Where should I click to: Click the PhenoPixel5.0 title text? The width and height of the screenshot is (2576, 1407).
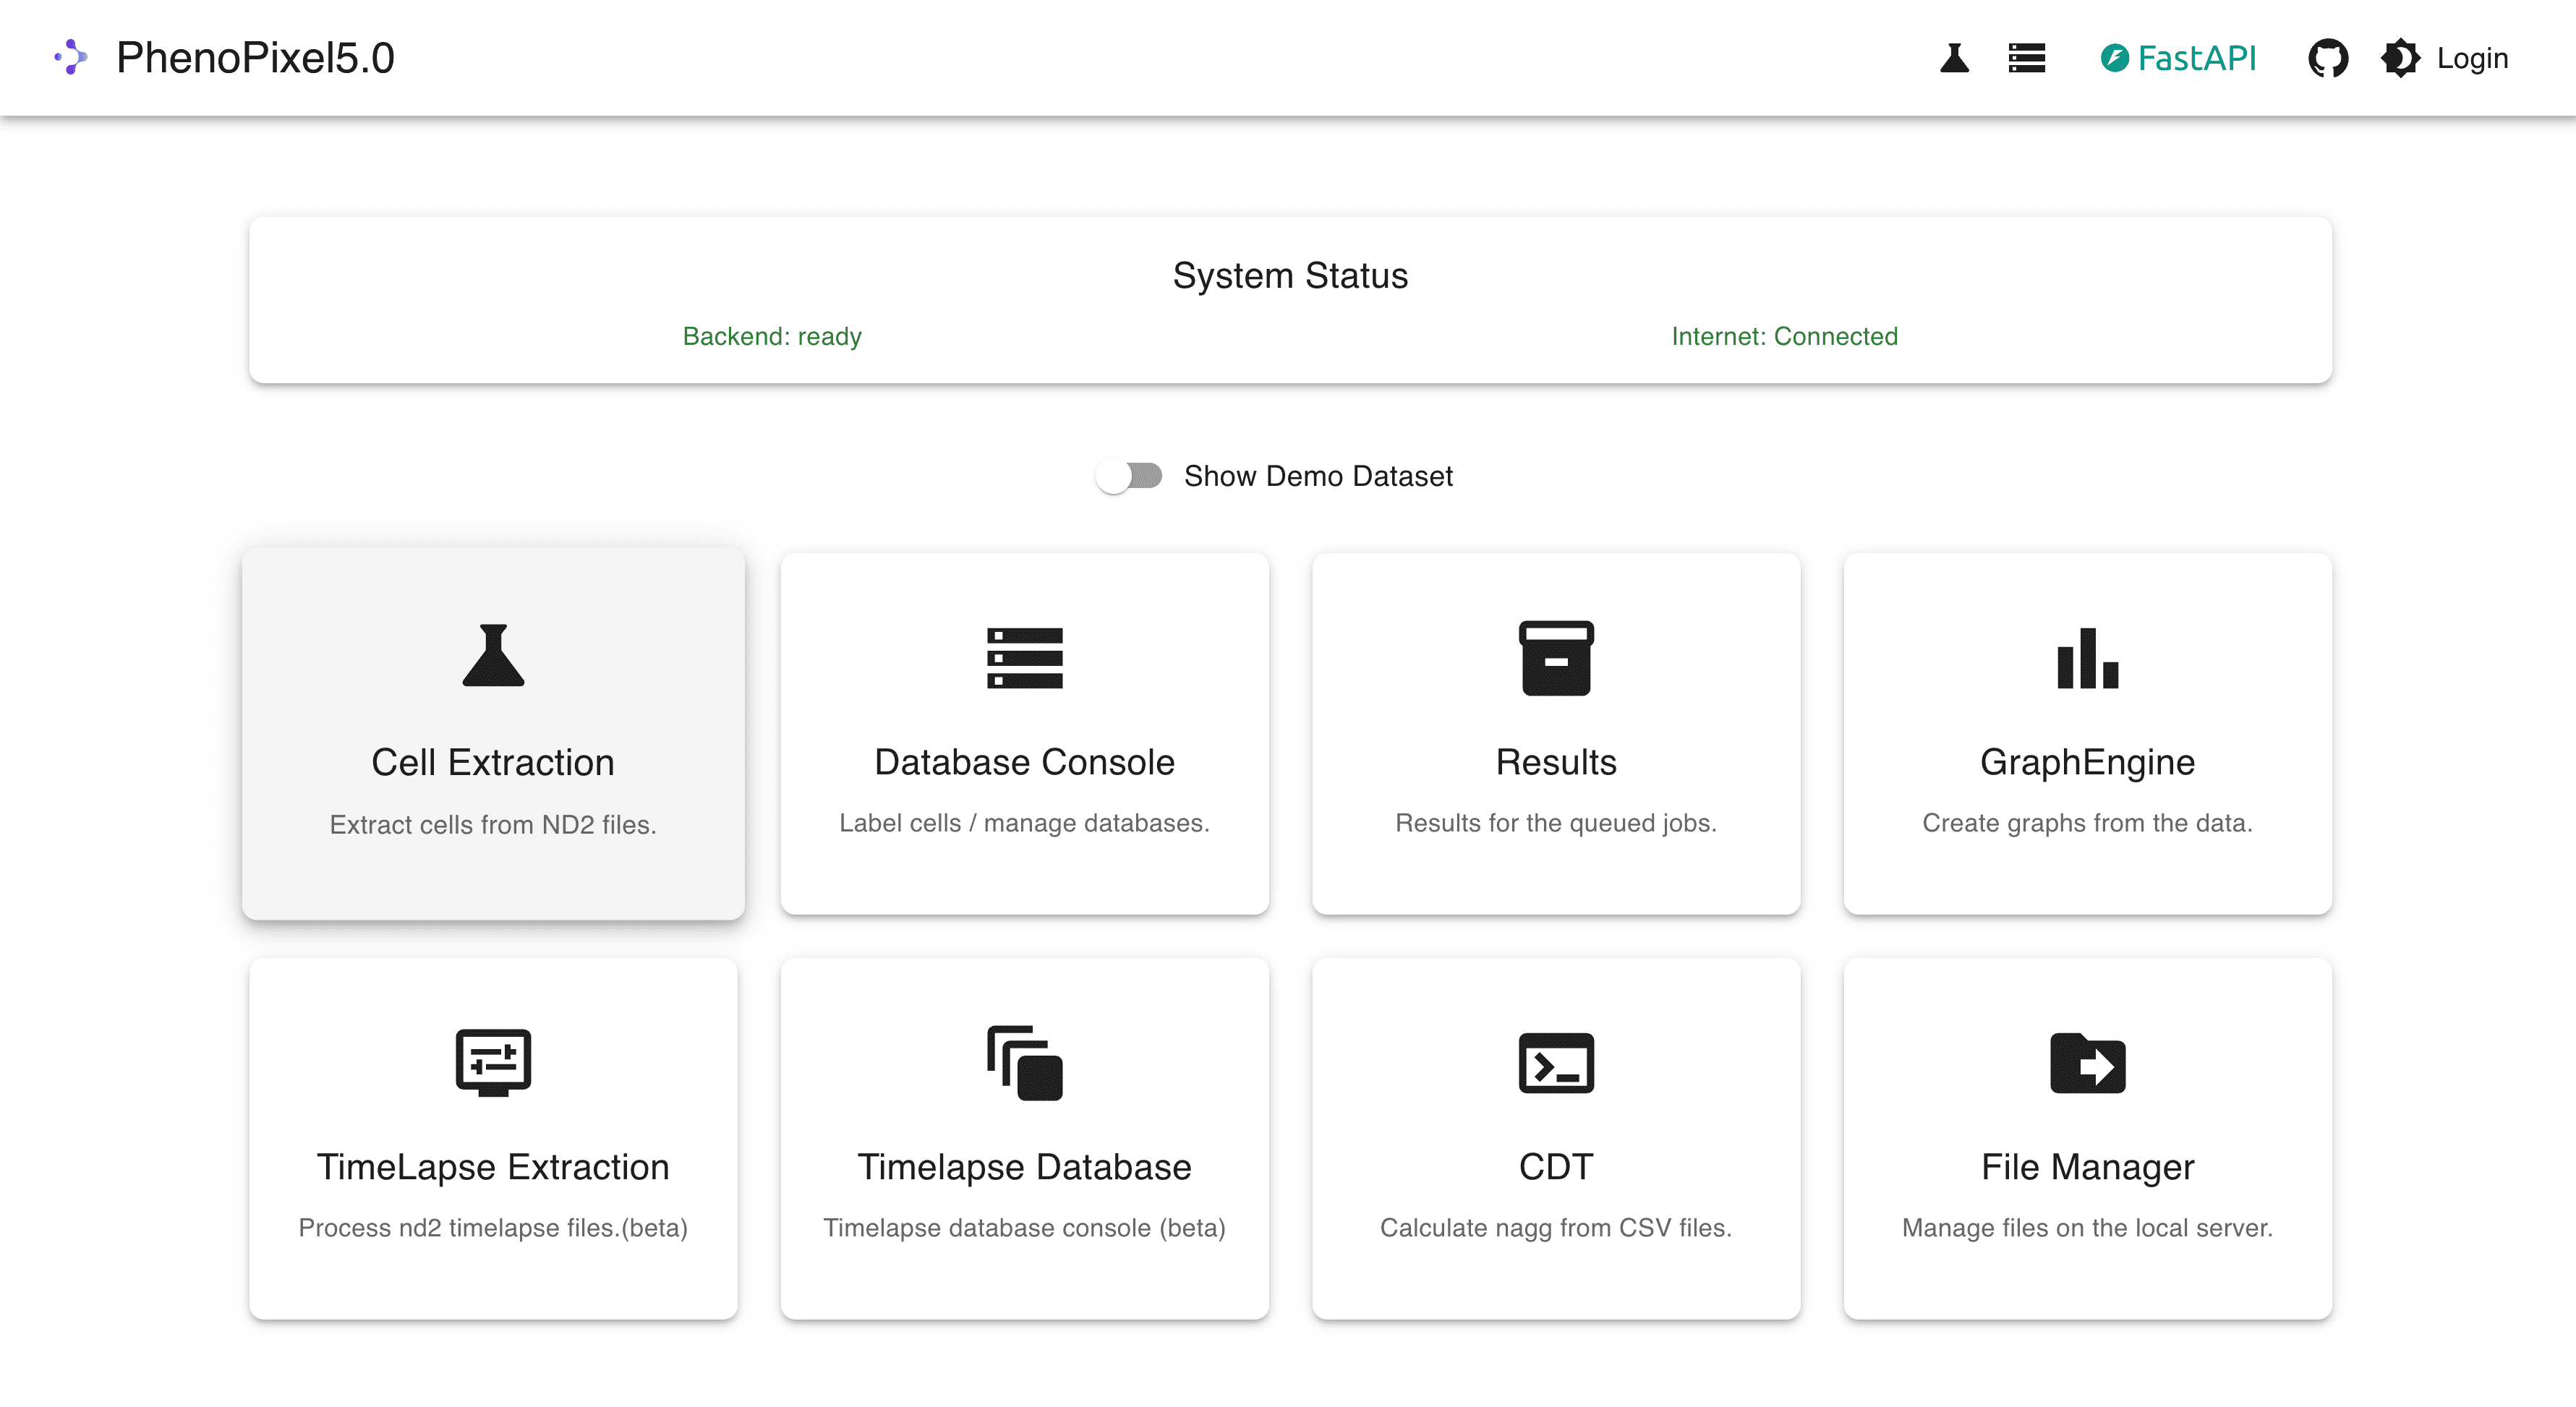(255, 58)
